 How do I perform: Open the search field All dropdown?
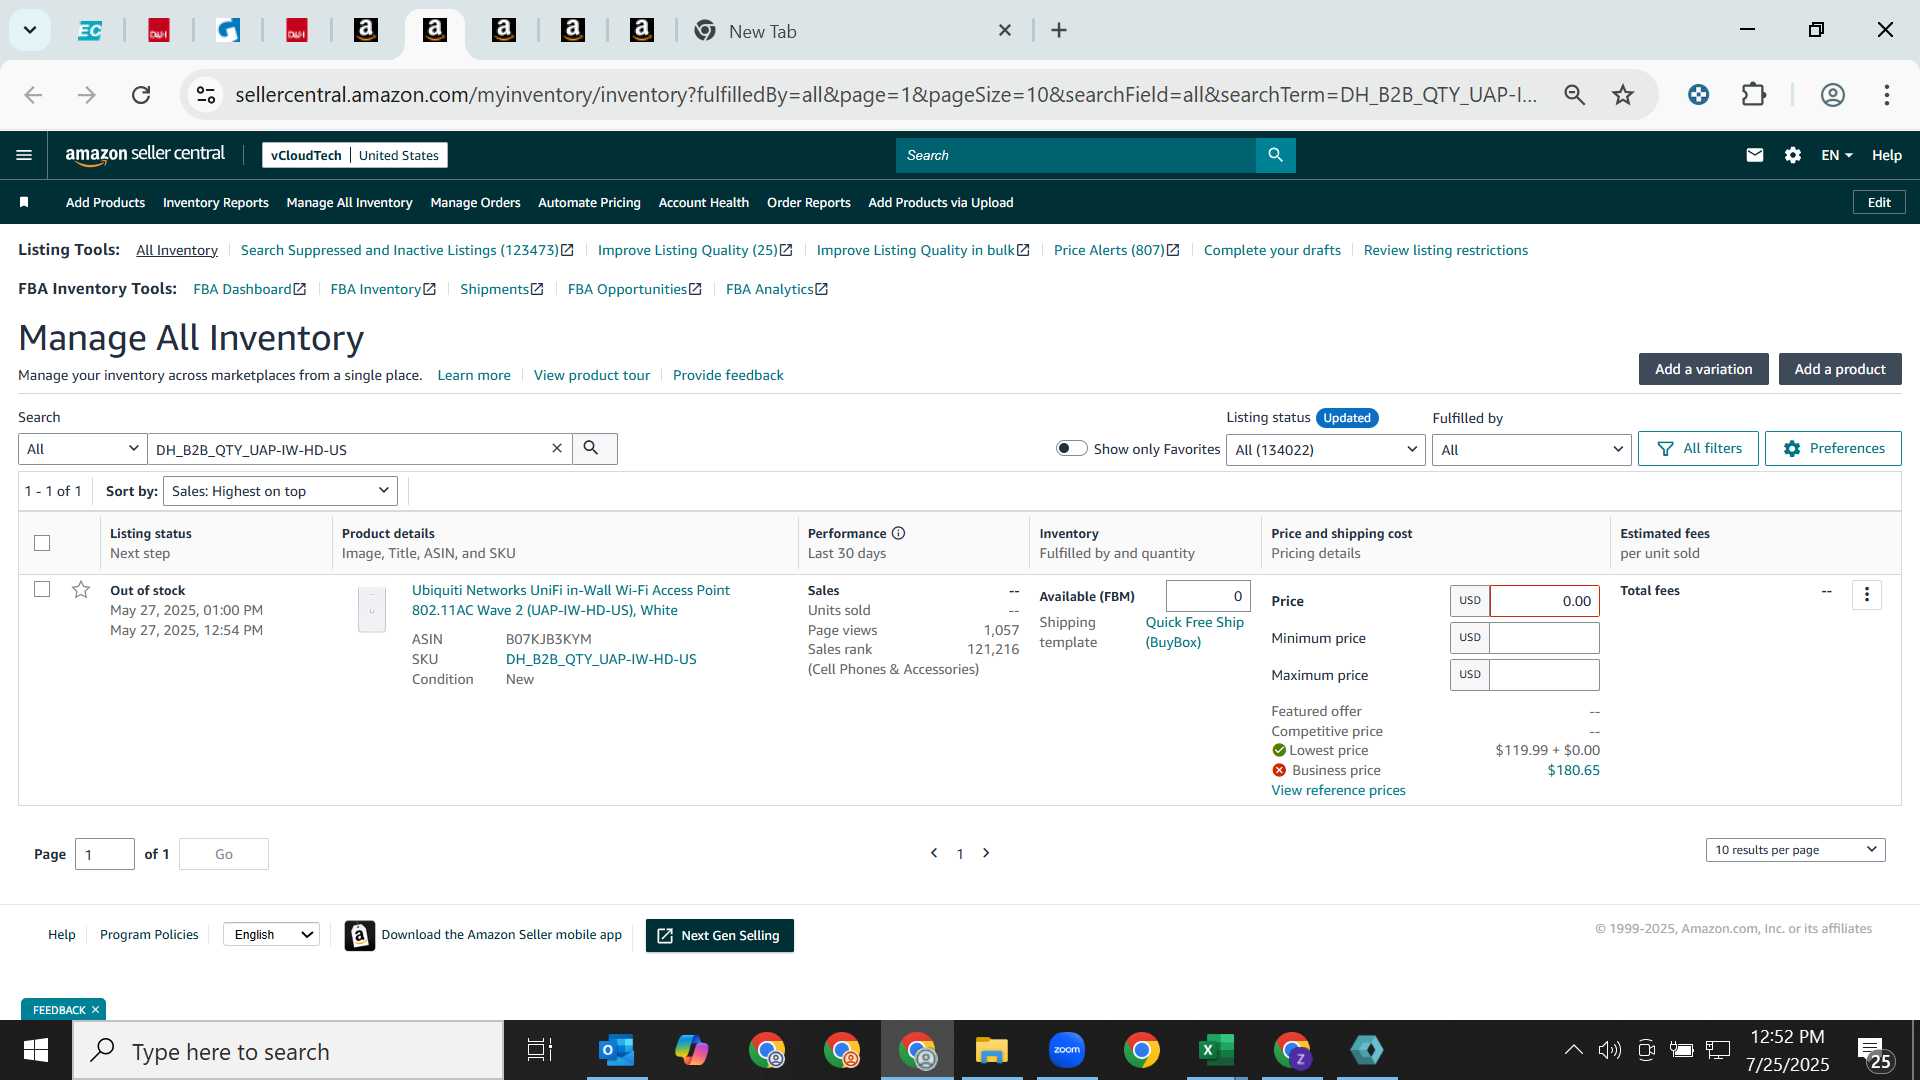click(x=83, y=449)
